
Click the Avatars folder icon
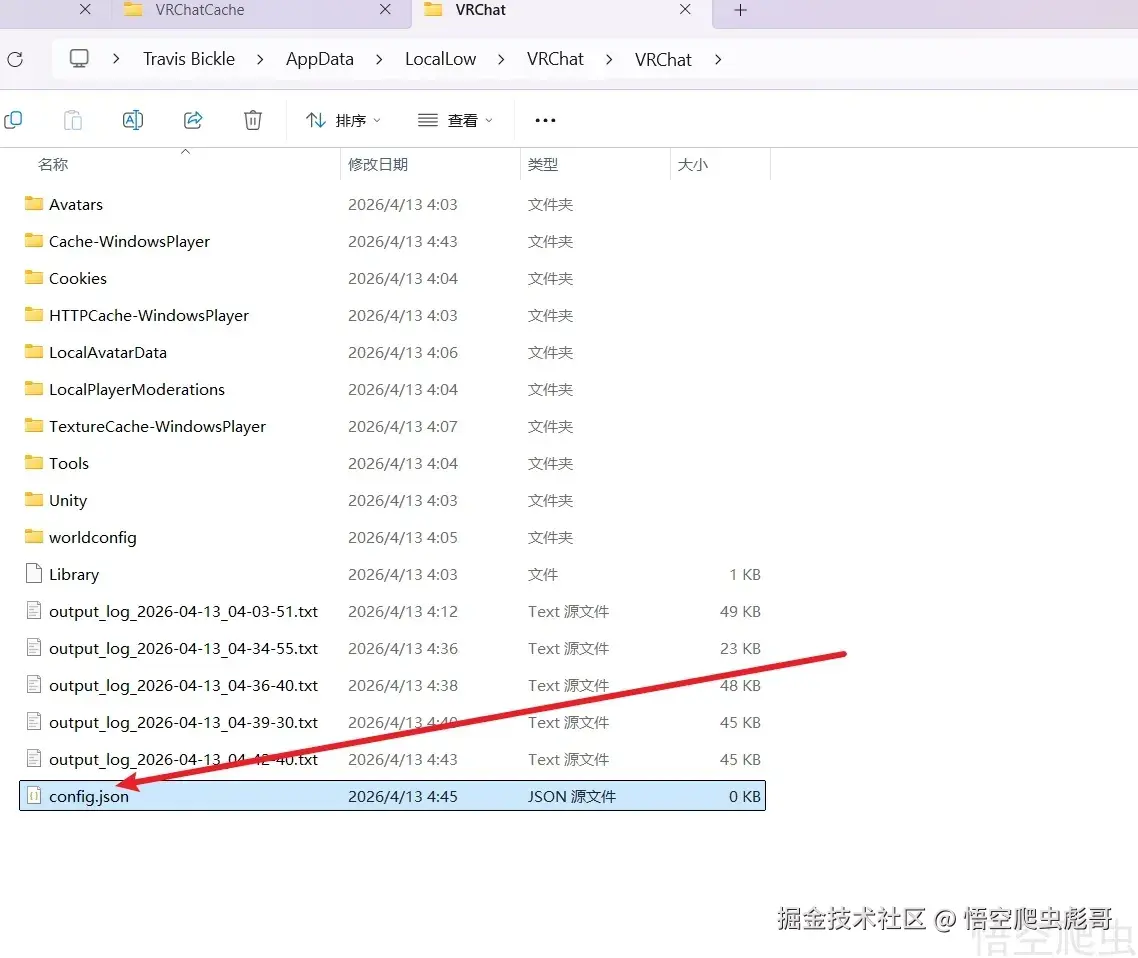[33, 203]
